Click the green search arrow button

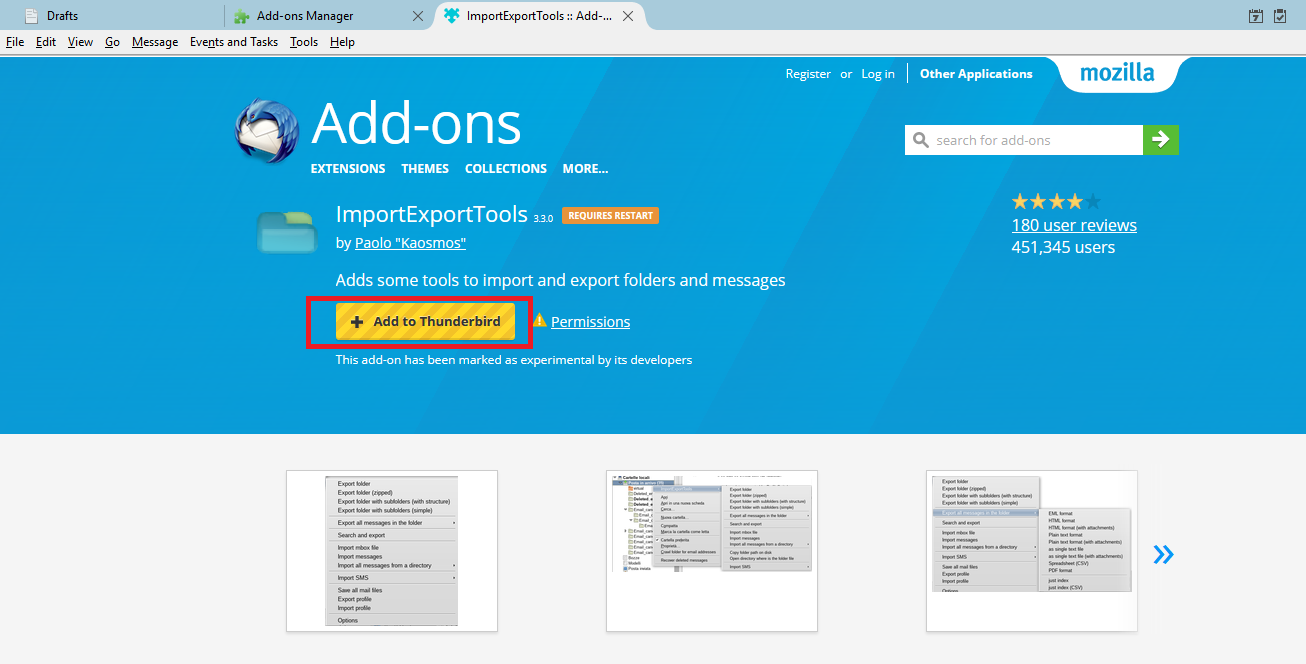[x=1161, y=140]
